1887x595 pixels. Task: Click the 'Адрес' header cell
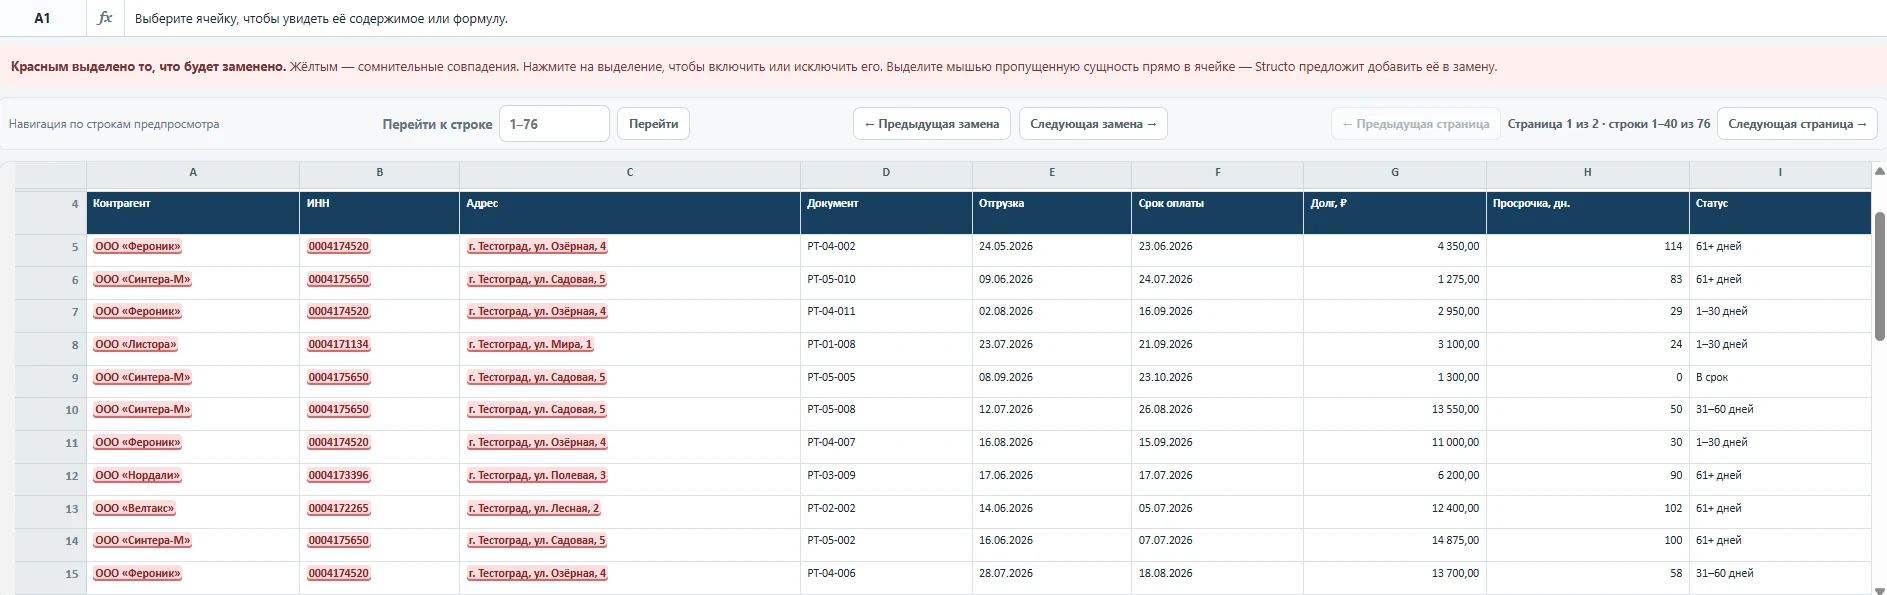tap(630, 212)
